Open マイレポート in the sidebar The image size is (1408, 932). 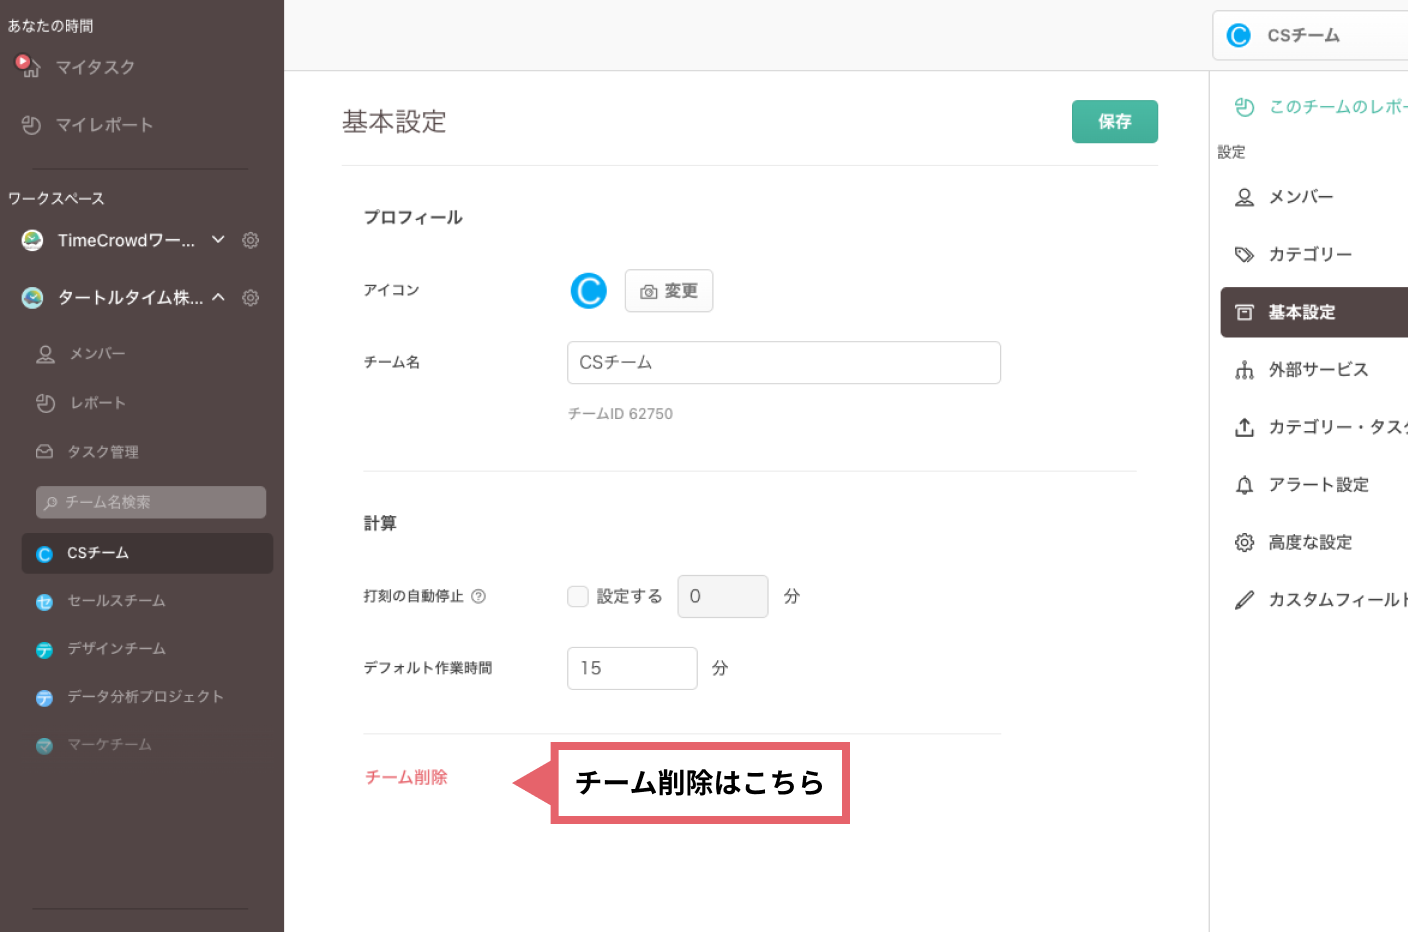[104, 125]
